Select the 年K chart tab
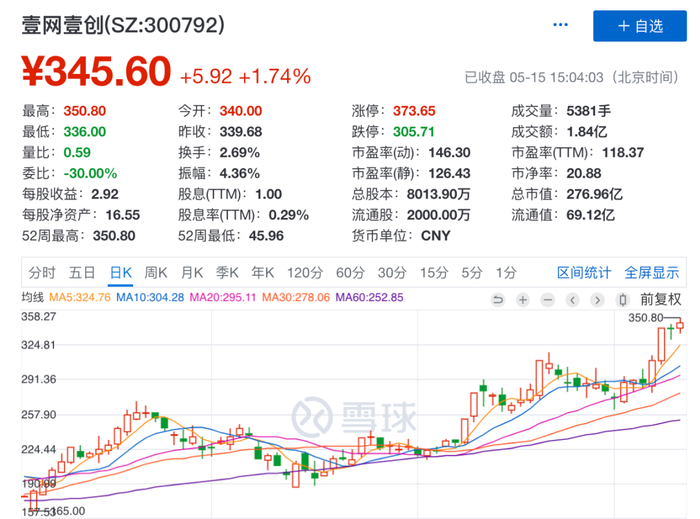The image size is (700, 519). [x=262, y=272]
